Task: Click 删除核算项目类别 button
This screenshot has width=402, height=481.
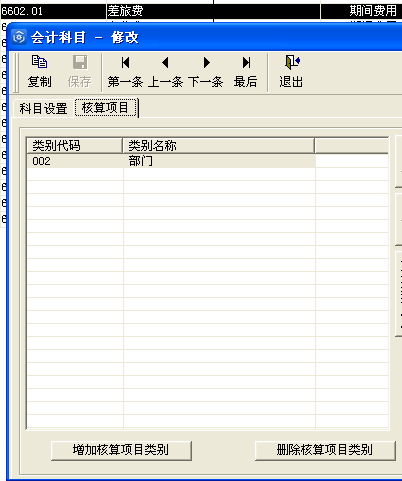Action: coord(325,450)
